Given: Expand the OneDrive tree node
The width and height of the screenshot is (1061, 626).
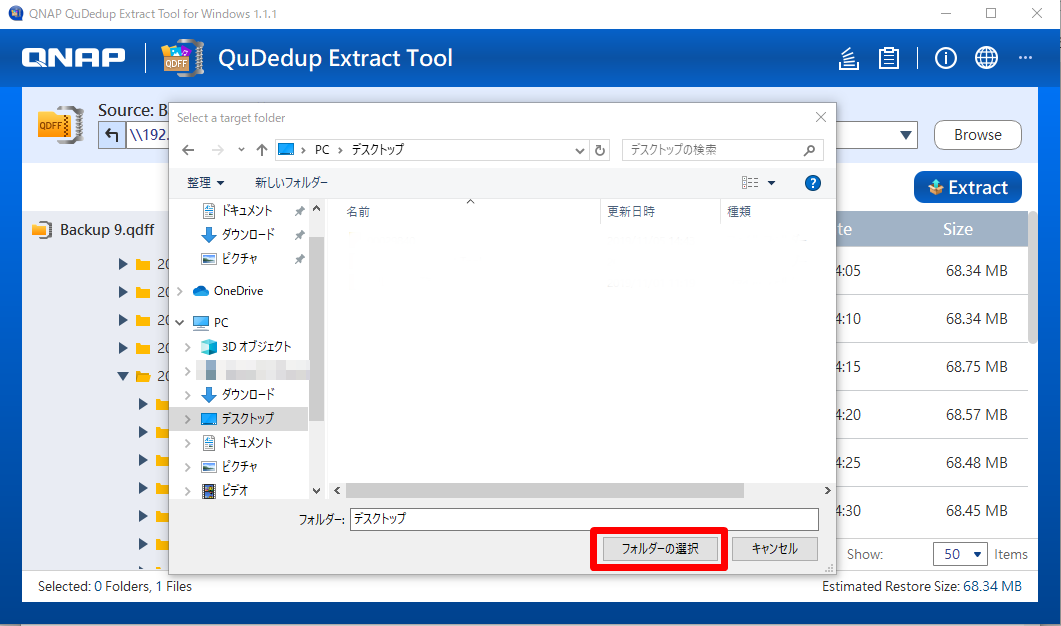Looking at the screenshot, I should point(180,291).
